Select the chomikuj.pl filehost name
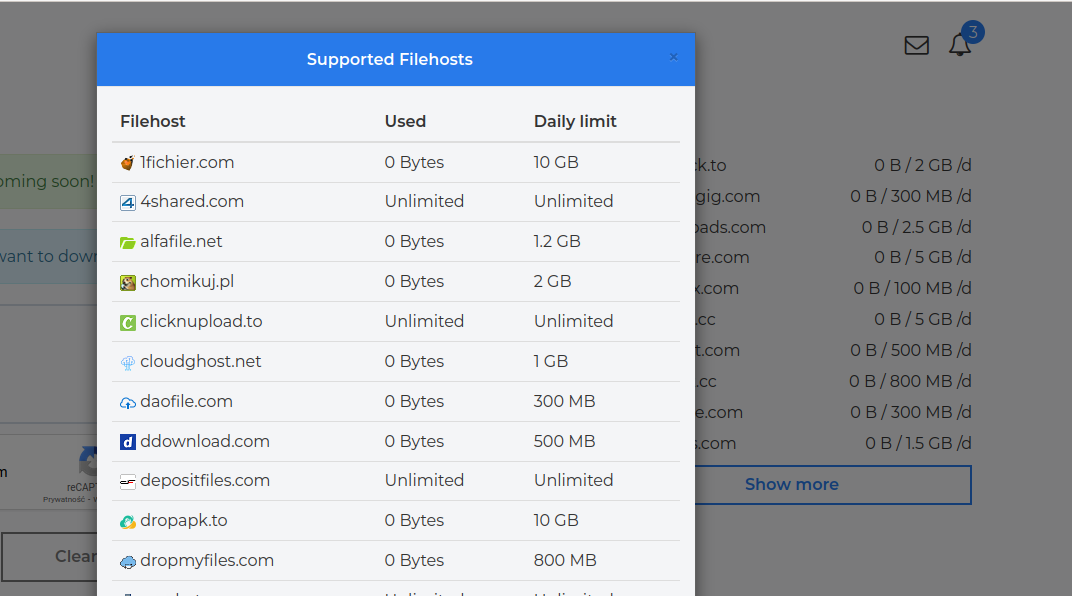Viewport: 1072px width, 596px height. (x=187, y=281)
